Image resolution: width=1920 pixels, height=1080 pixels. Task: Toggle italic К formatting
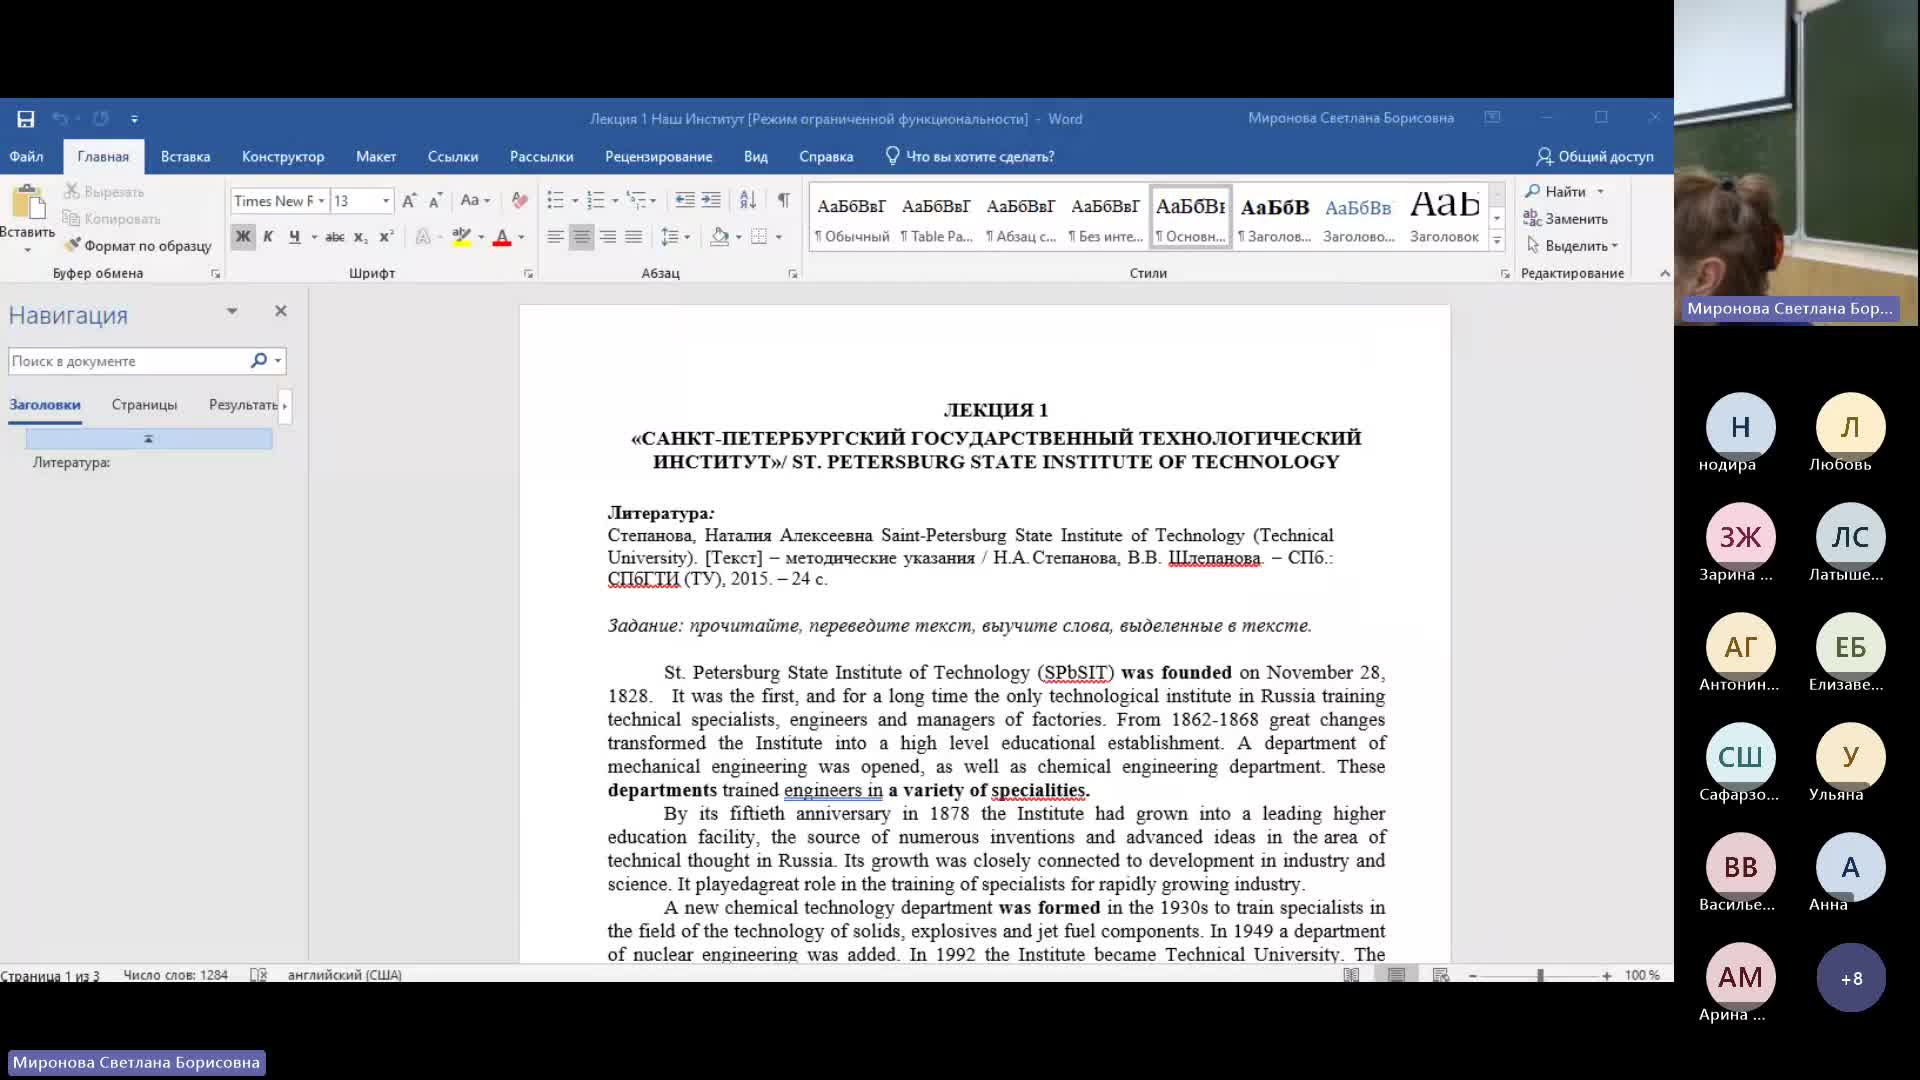click(268, 237)
